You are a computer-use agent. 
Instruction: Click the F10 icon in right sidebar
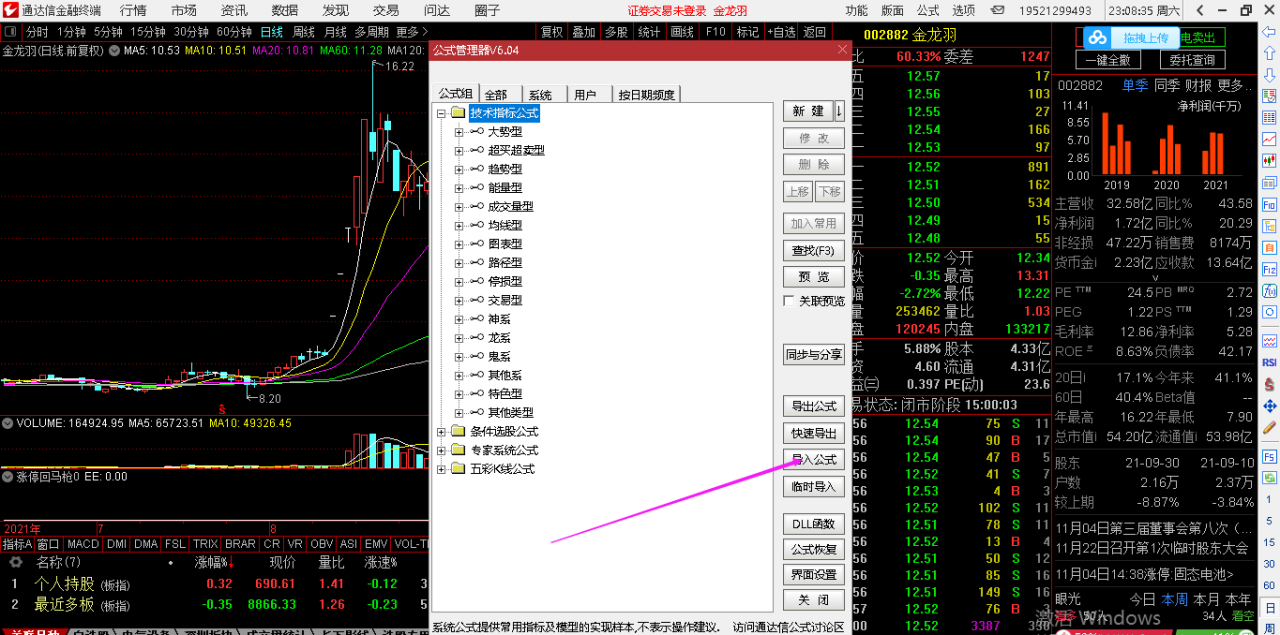click(1269, 204)
